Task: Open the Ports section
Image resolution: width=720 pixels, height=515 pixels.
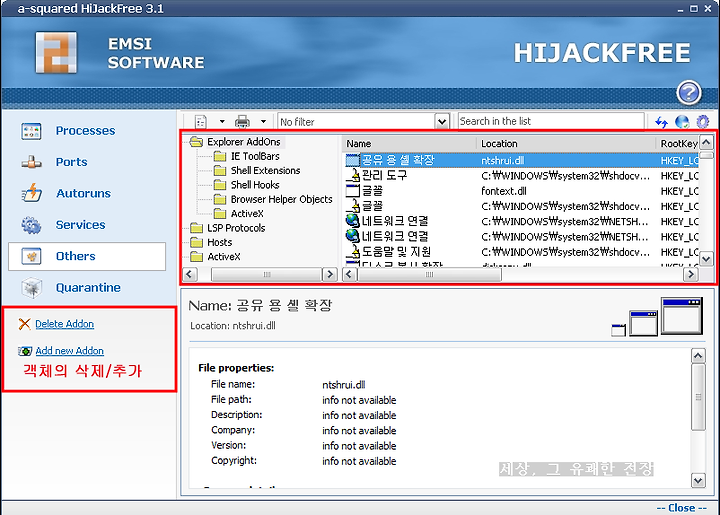Action: click(72, 162)
